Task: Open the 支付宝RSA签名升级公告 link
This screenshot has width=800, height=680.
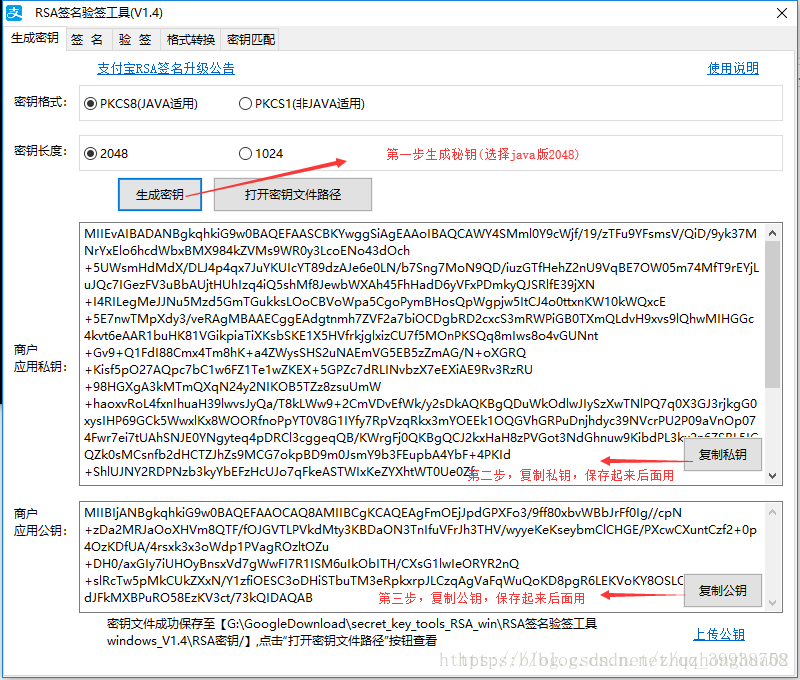Action: point(166,68)
